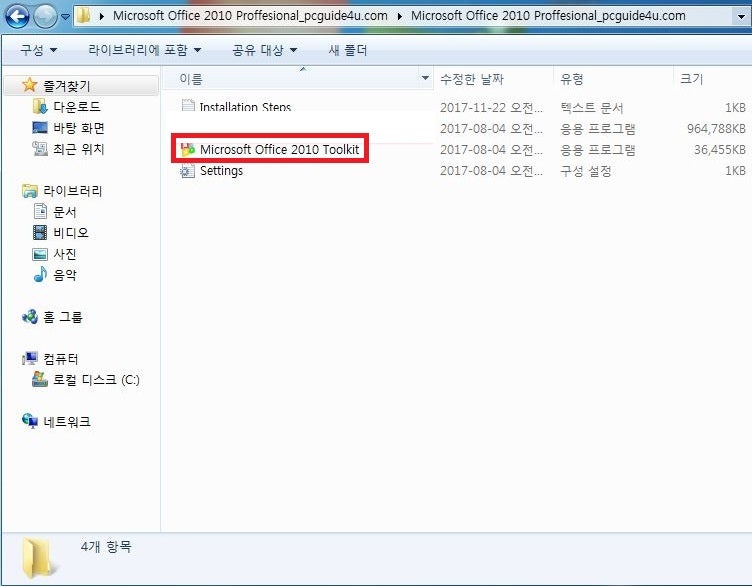The height and width of the screenshot is (586, 752).
Task: Select the Settings file name
Action: (x=221, y=170)
